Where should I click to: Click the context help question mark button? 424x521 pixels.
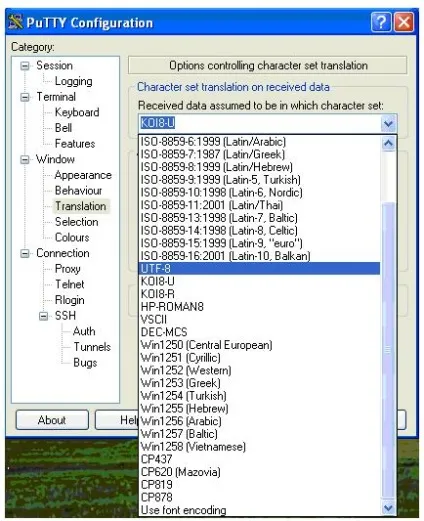381,22
